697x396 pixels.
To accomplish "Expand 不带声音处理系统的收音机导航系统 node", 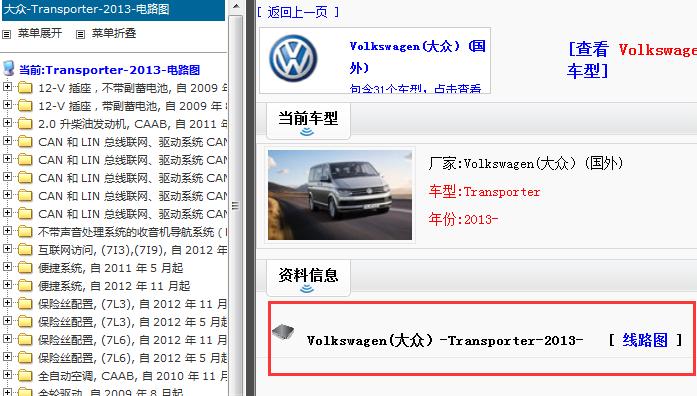I will (7, 231).
